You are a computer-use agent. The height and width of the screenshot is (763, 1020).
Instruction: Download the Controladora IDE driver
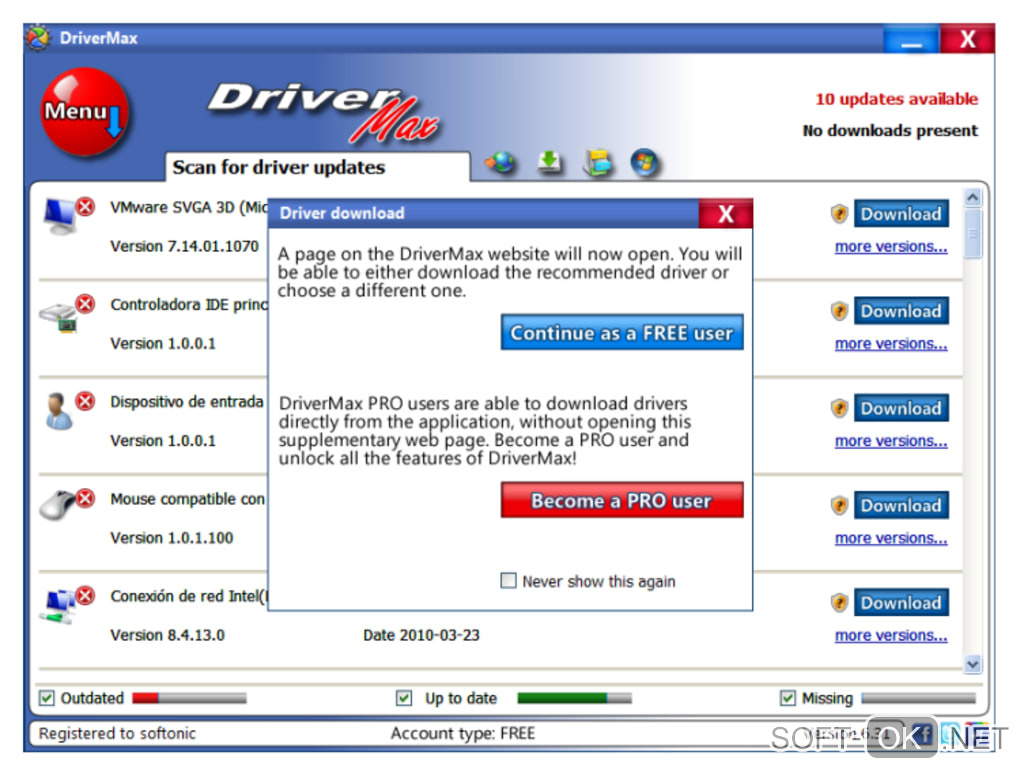(x=901, y=311)
